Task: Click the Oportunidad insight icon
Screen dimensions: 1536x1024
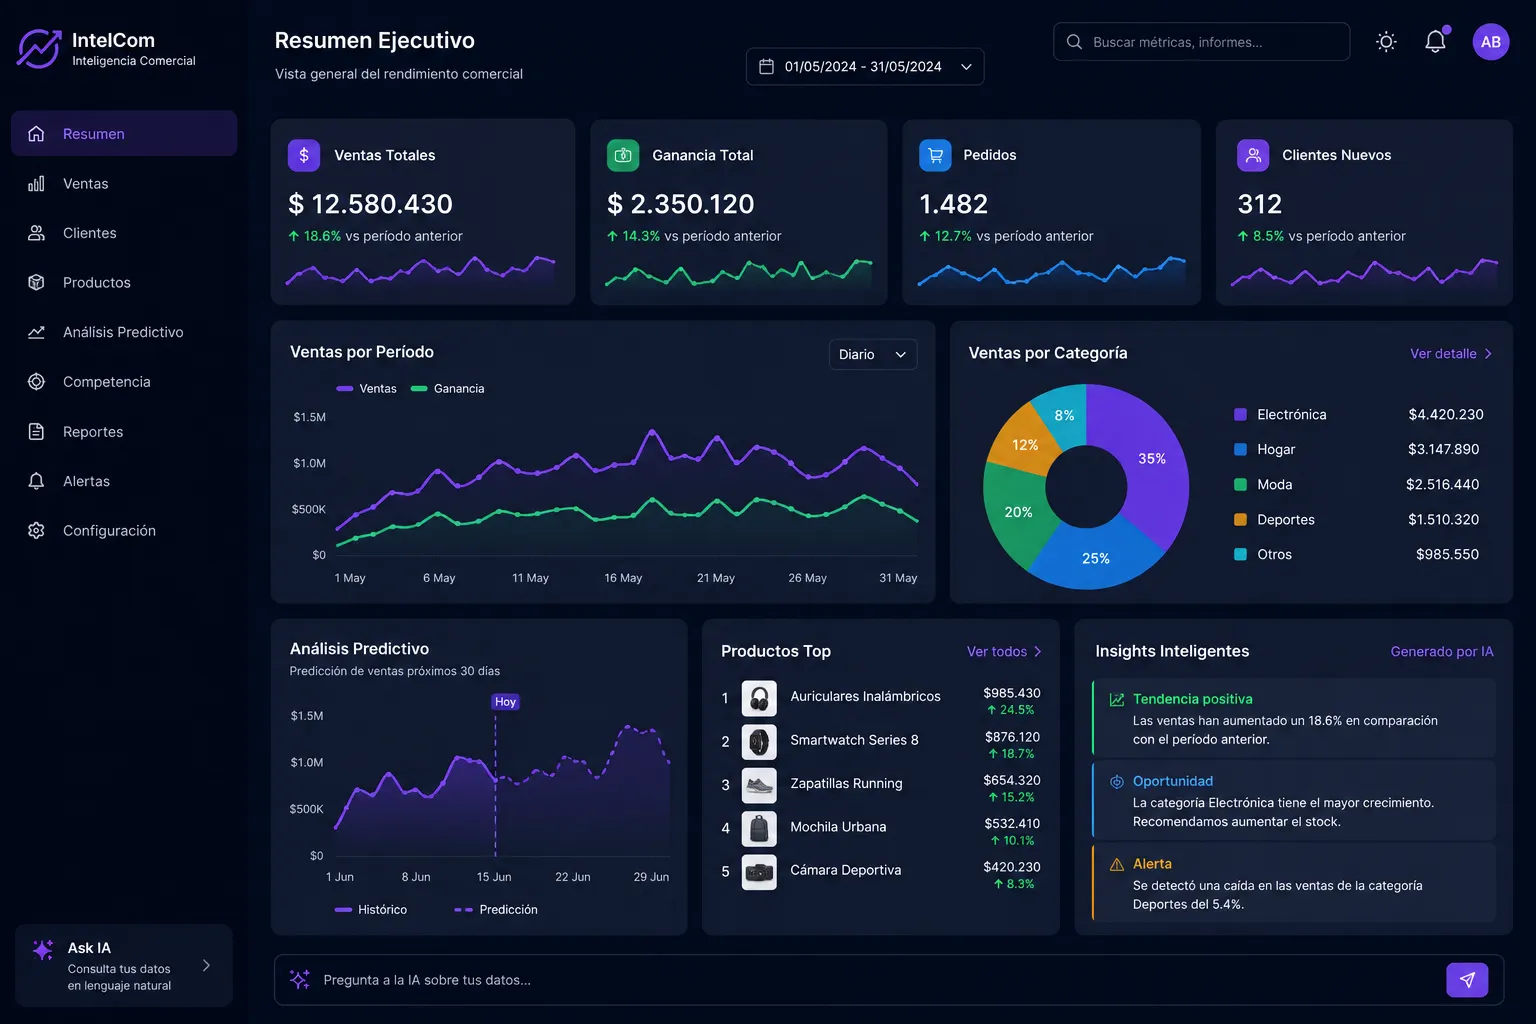Action: point(1117,782)
